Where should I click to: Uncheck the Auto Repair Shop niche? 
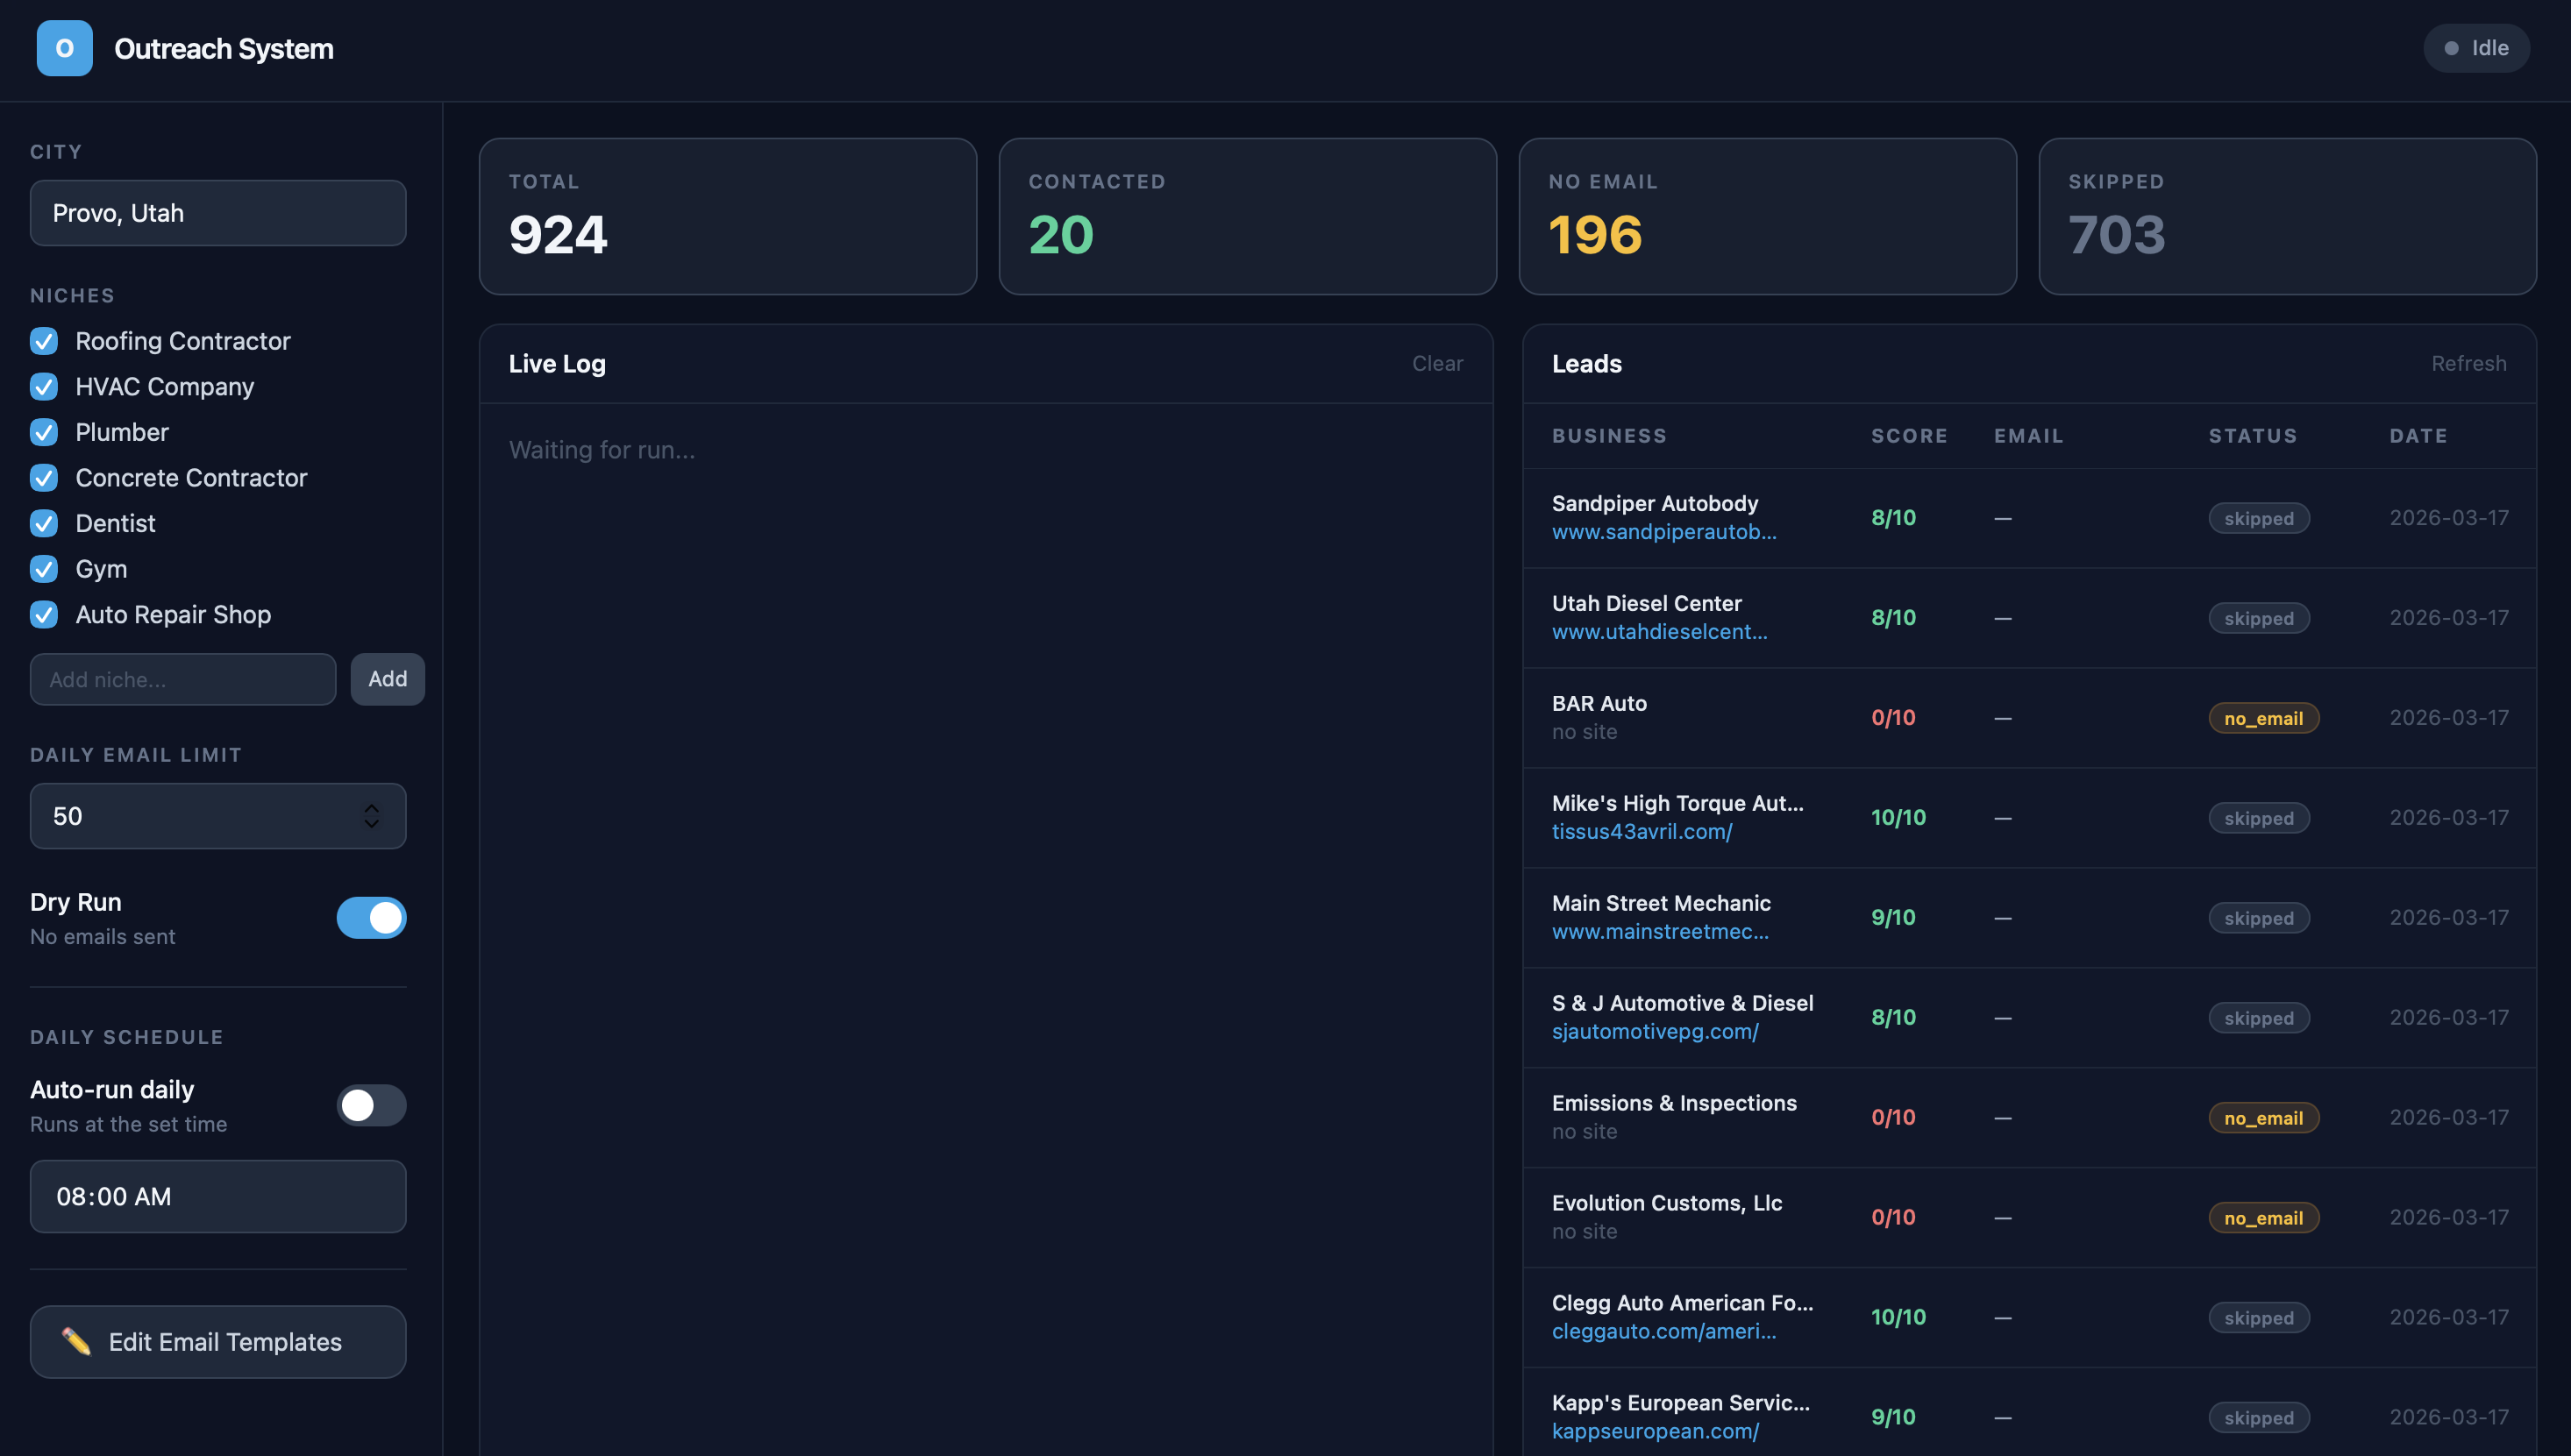point(43,614)
